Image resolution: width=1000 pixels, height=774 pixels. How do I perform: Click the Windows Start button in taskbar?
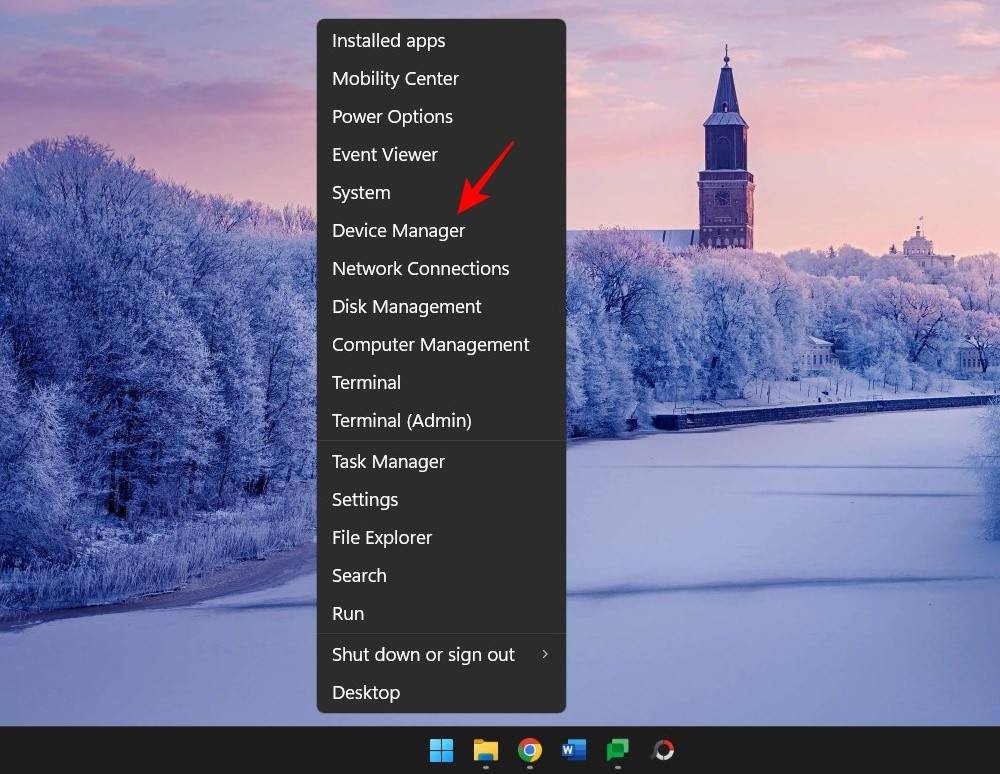click(x=441, y=750)
